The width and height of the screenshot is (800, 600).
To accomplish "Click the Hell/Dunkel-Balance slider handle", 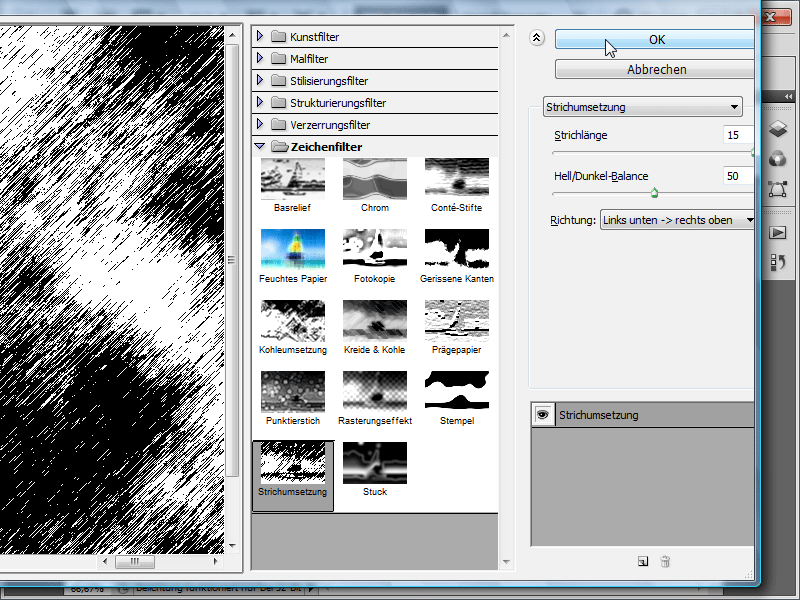I will [x=654, y=193].
